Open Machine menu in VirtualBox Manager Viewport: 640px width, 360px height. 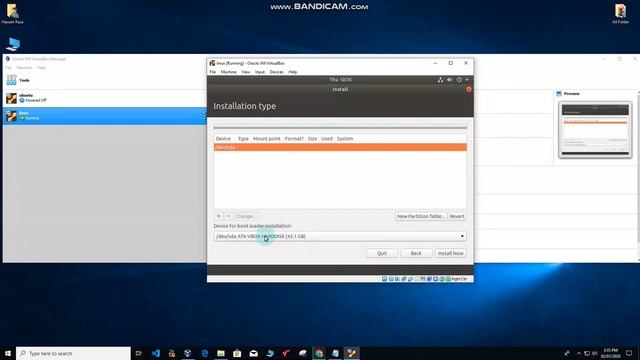point(24,68)
